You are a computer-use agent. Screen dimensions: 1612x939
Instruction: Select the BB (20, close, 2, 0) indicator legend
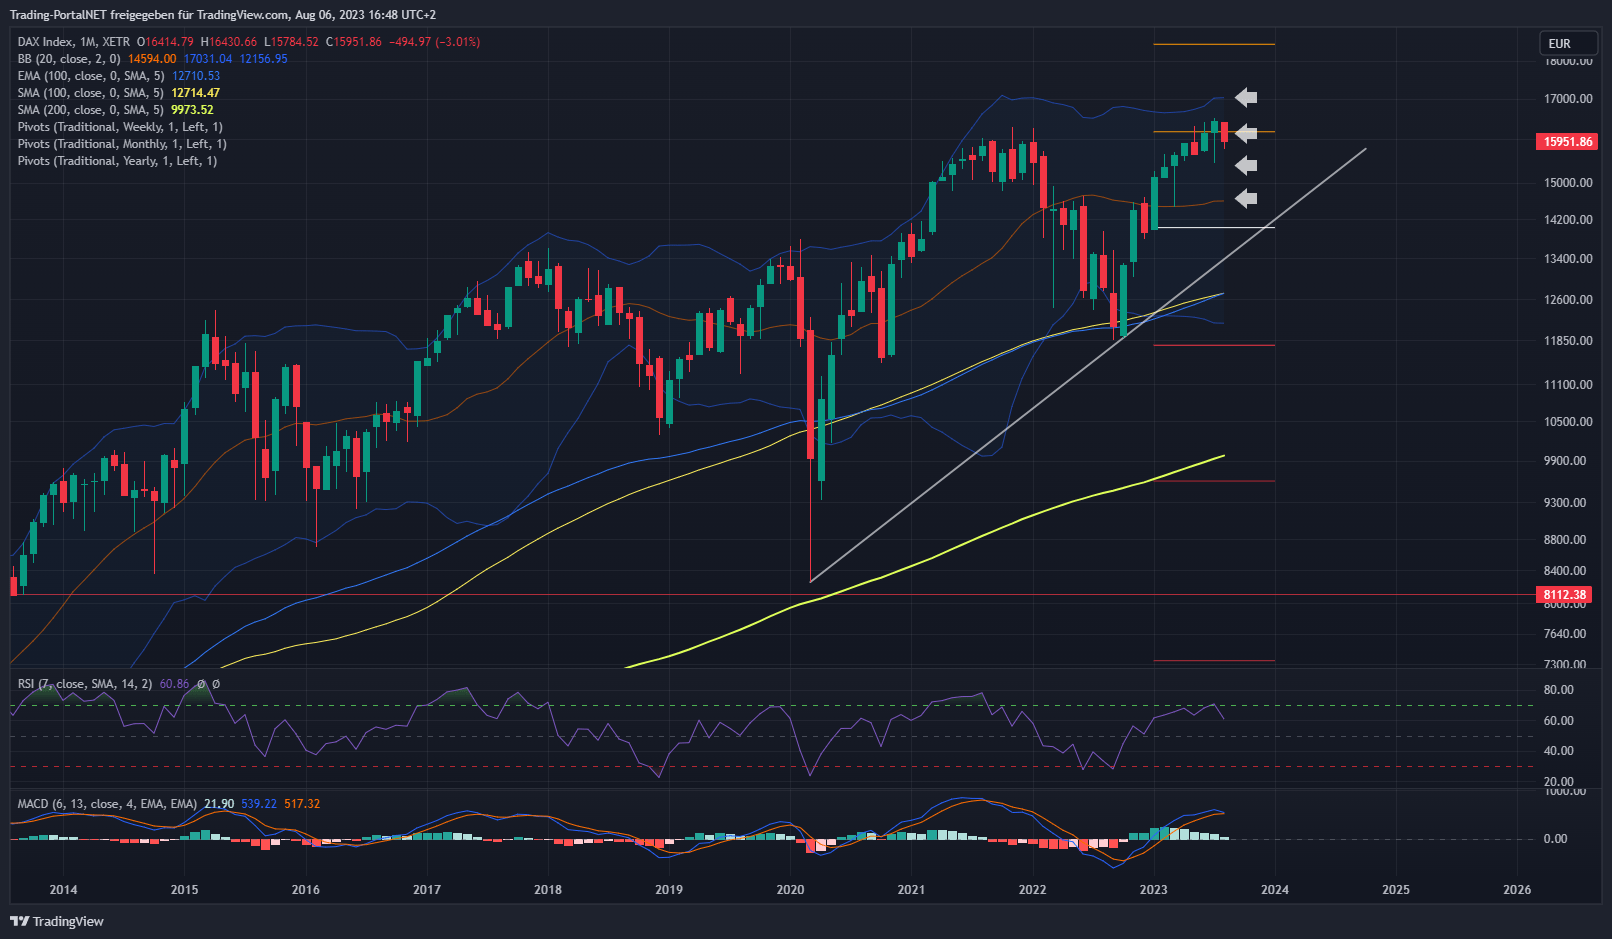69,59
